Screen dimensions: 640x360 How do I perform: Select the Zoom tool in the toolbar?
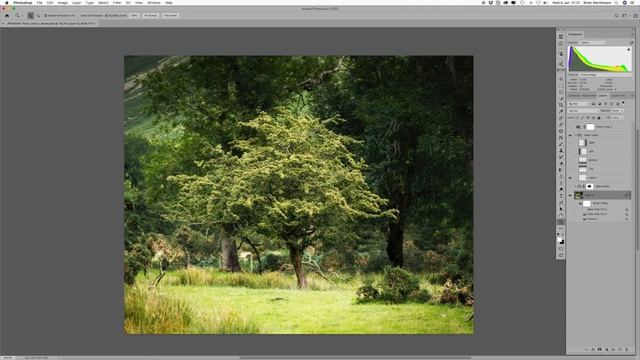point(561,222)
